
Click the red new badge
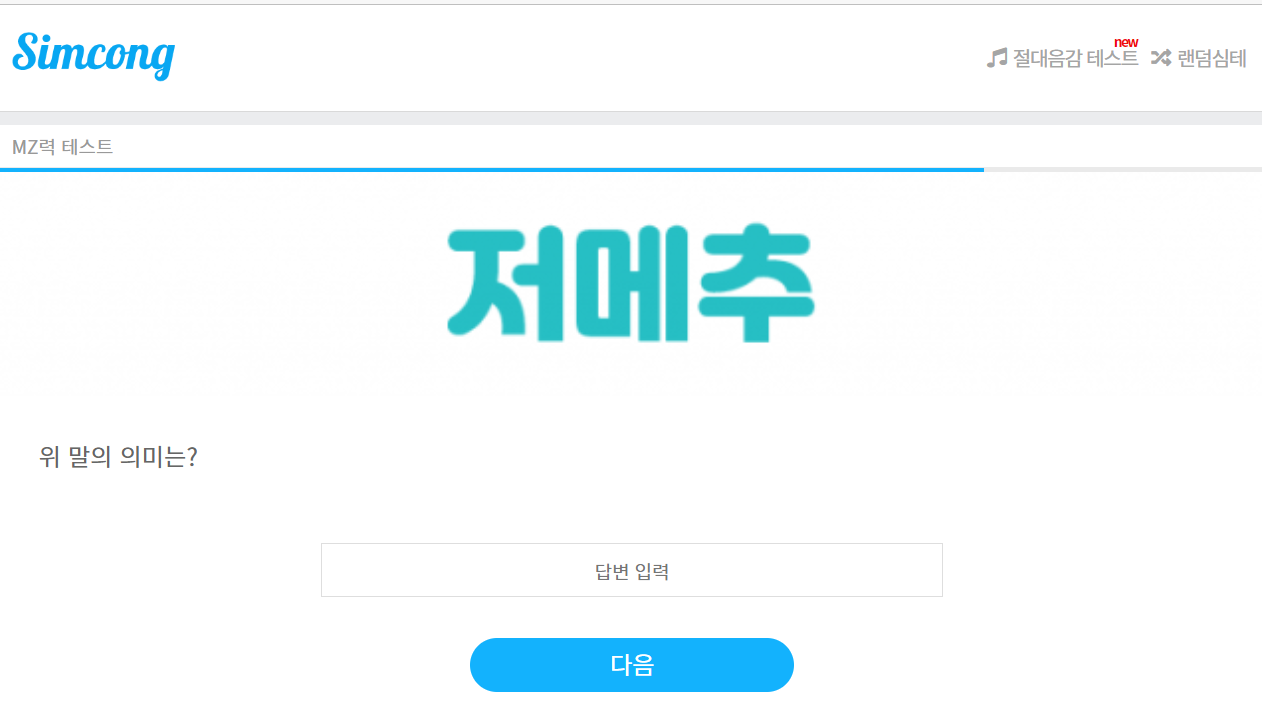click(x=1126, y=42)
